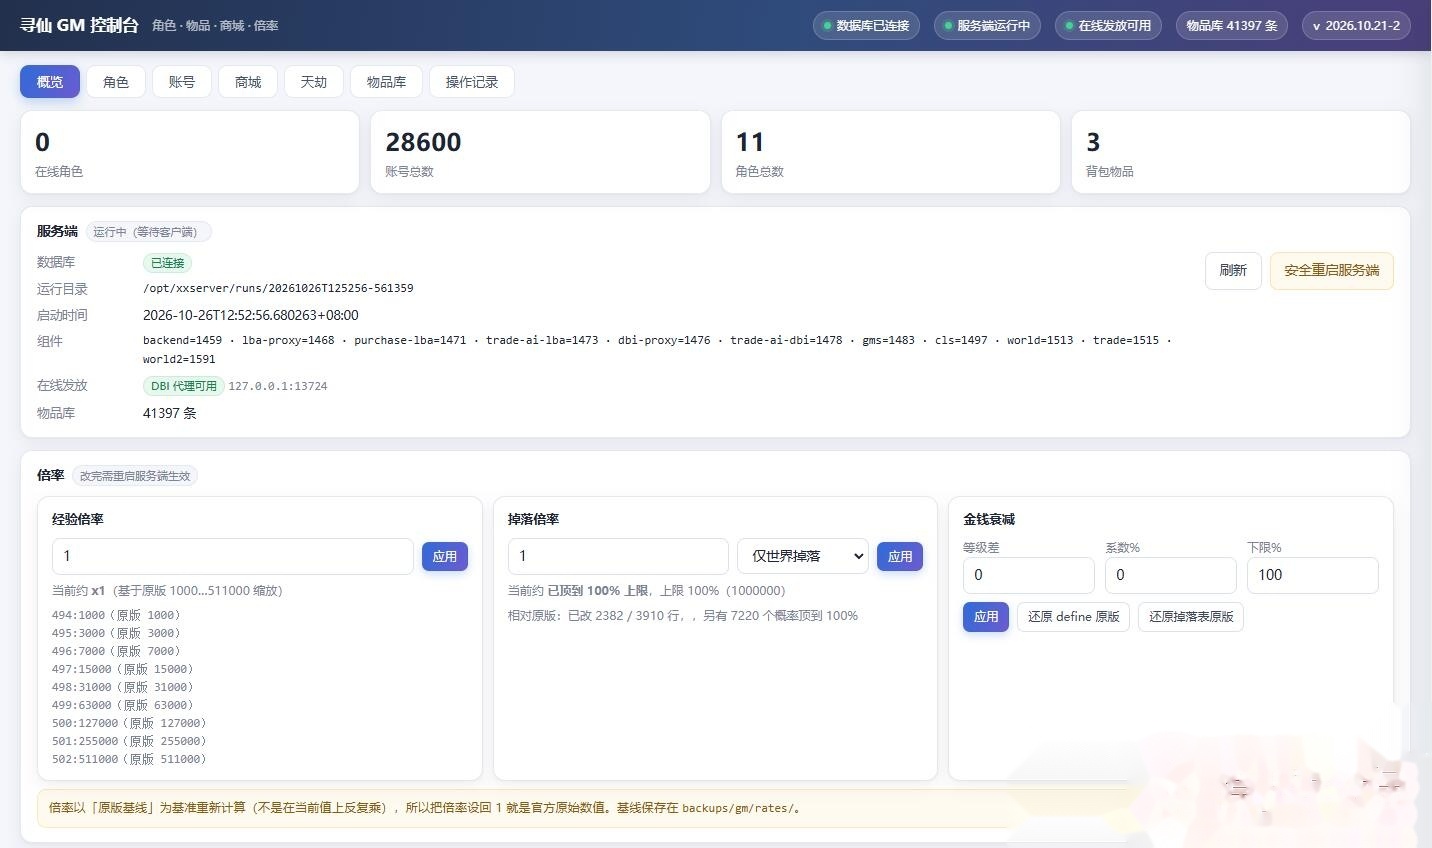Apply the 经验倍率 value

pos(445,556)
